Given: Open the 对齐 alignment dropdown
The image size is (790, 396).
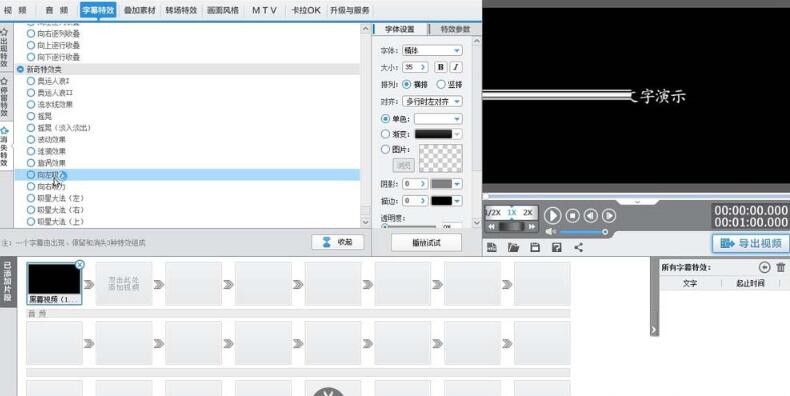Looking at the screenshot, I should (x=432, y=101).
